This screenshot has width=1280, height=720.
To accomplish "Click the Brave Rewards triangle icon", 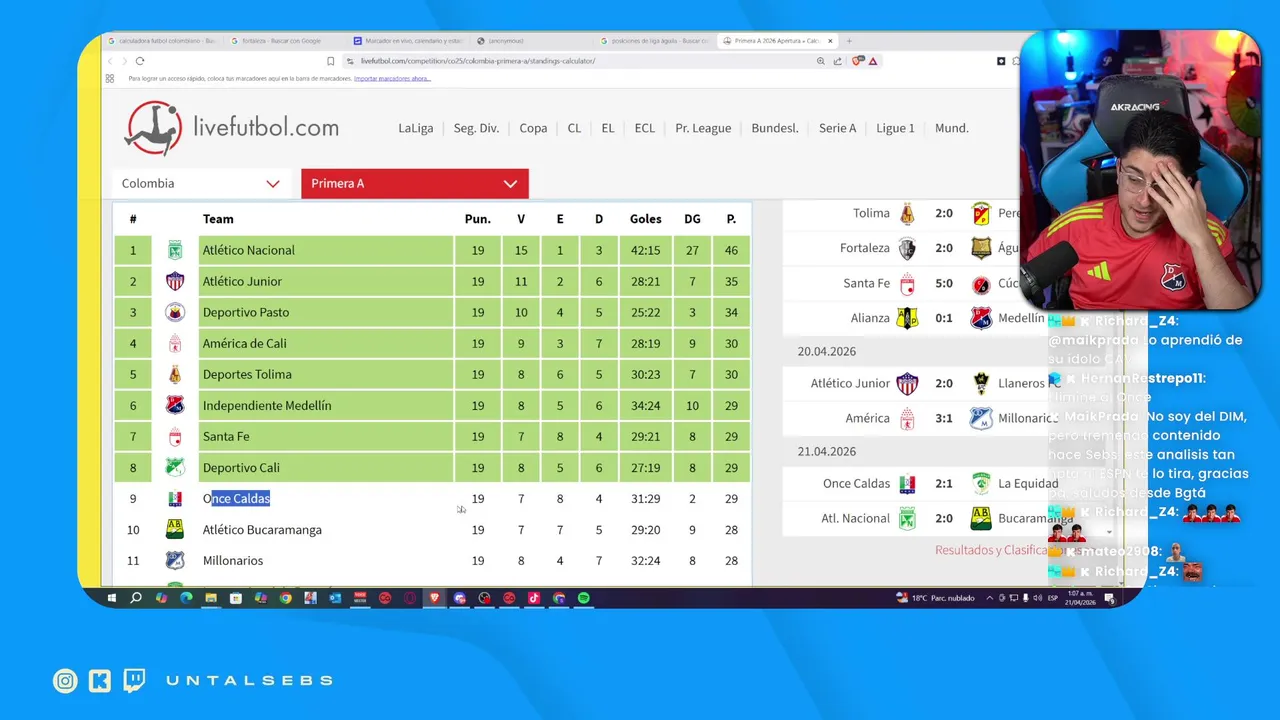I will (873, 61).
